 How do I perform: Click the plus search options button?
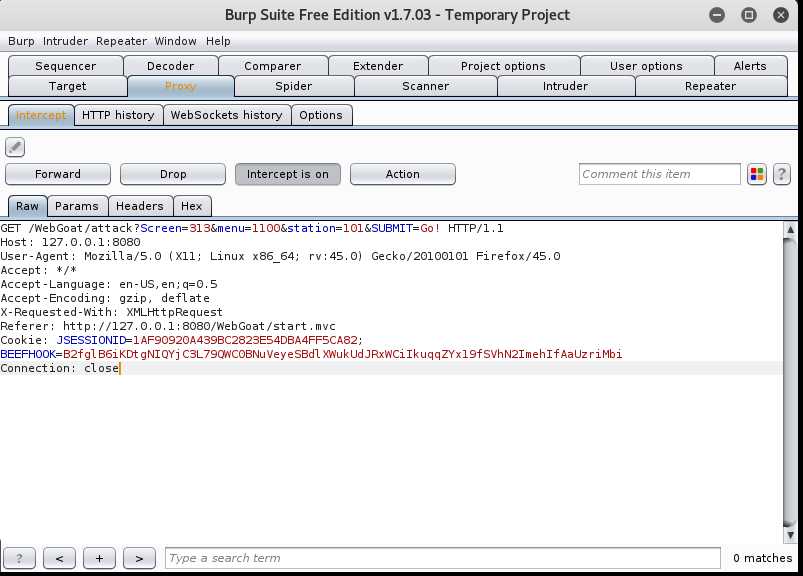click(x=99, y=558)
